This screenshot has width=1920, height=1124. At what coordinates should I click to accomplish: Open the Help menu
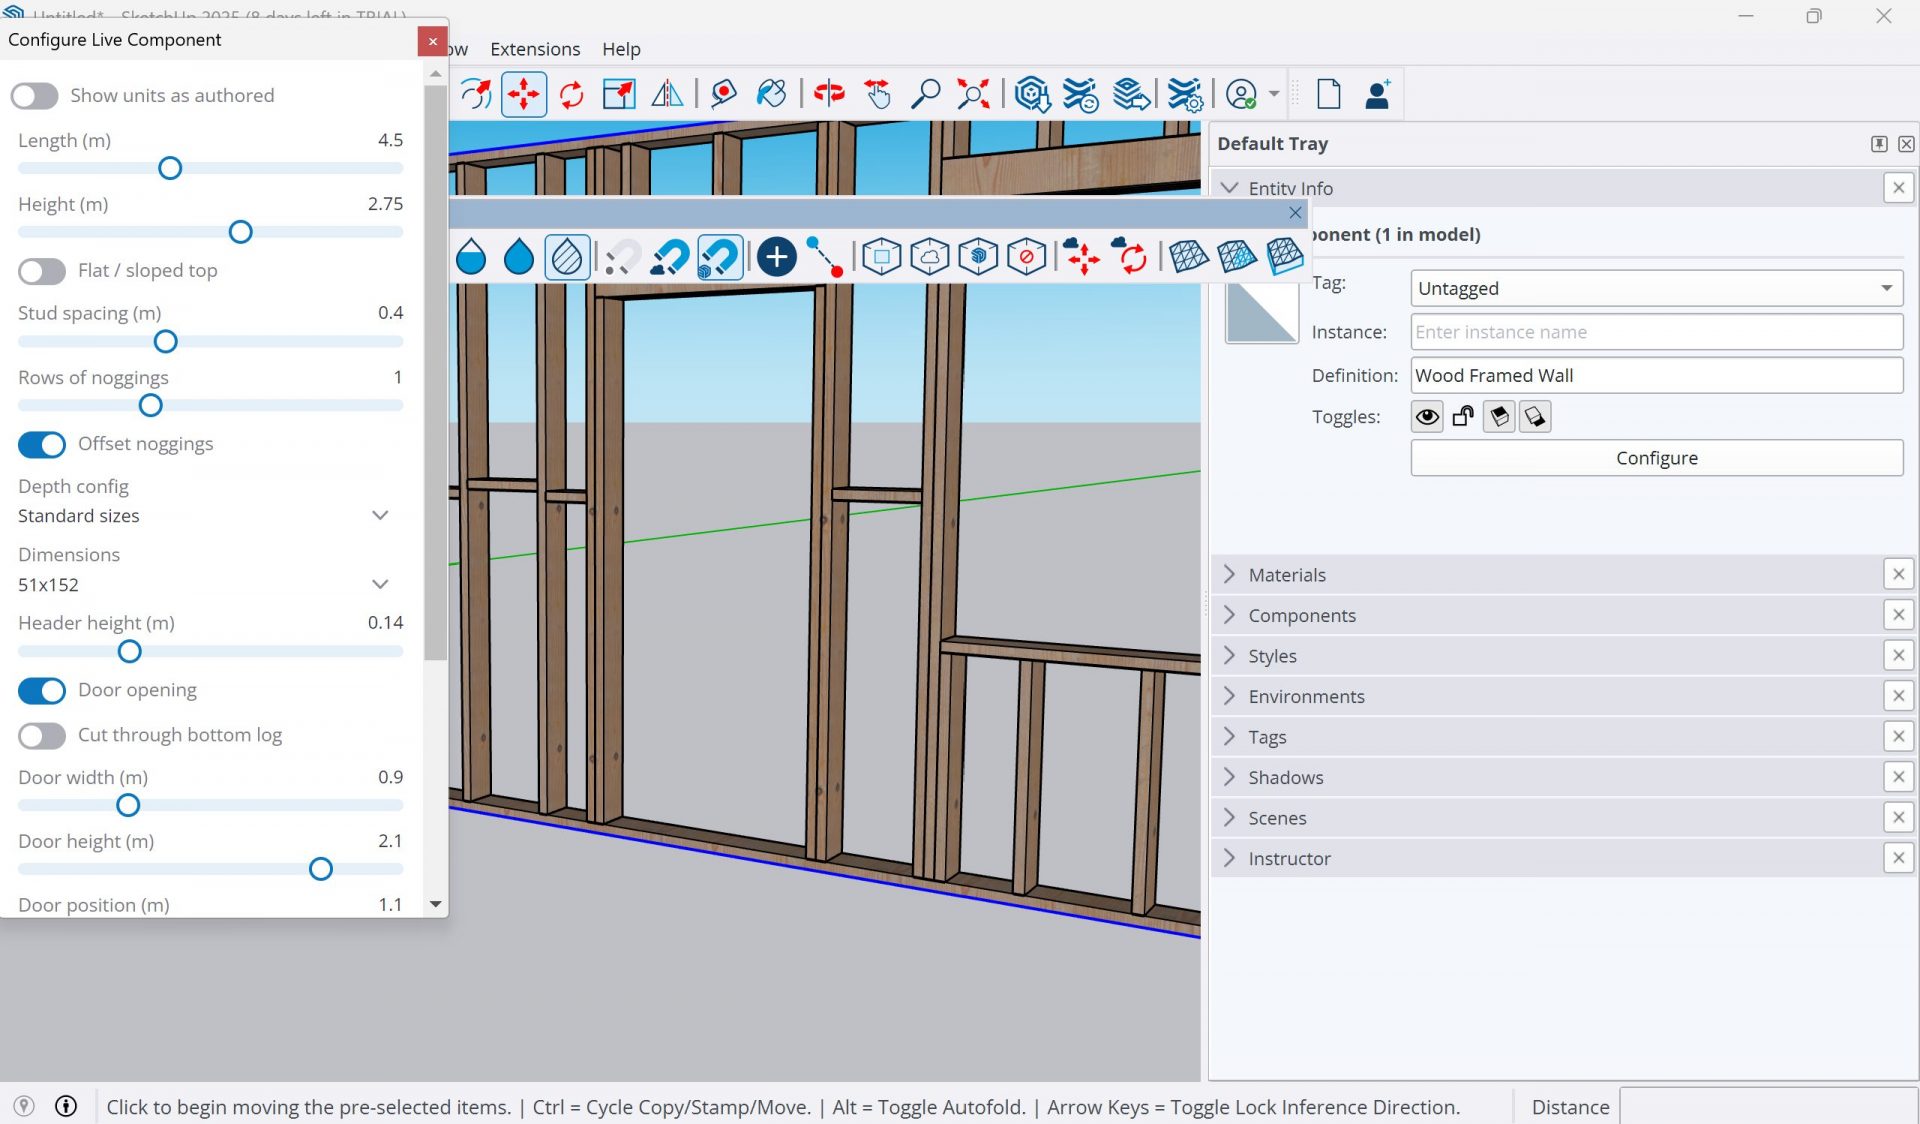621,48
